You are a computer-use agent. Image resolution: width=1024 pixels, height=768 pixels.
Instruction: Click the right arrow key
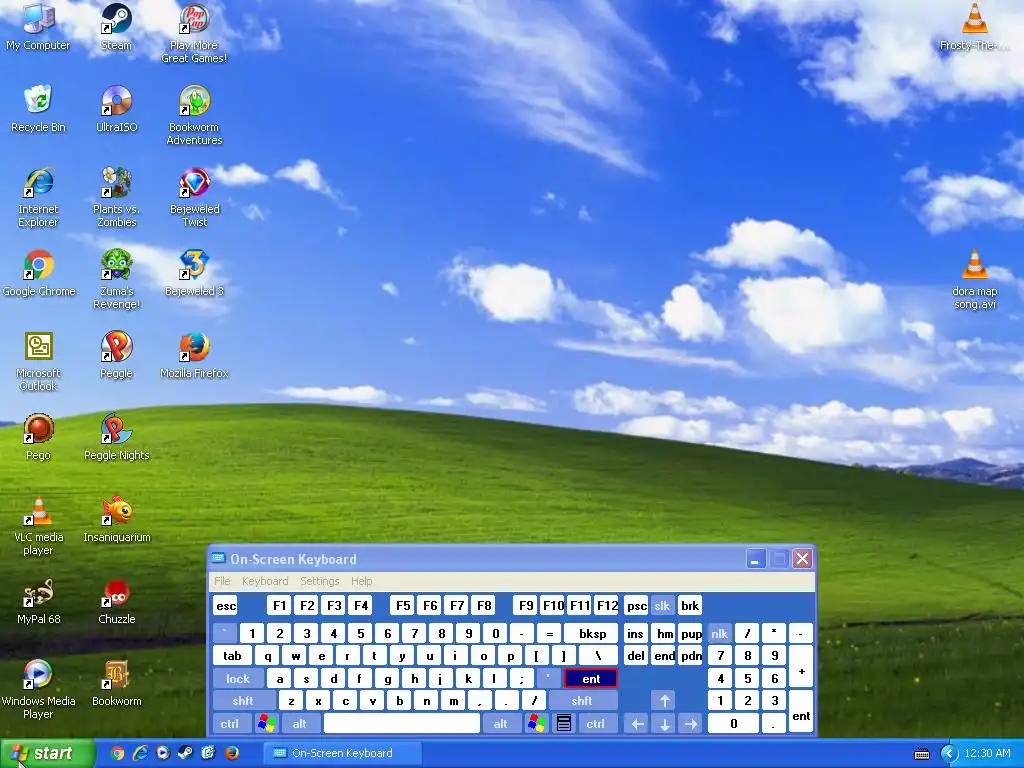[x=691, y=724]
